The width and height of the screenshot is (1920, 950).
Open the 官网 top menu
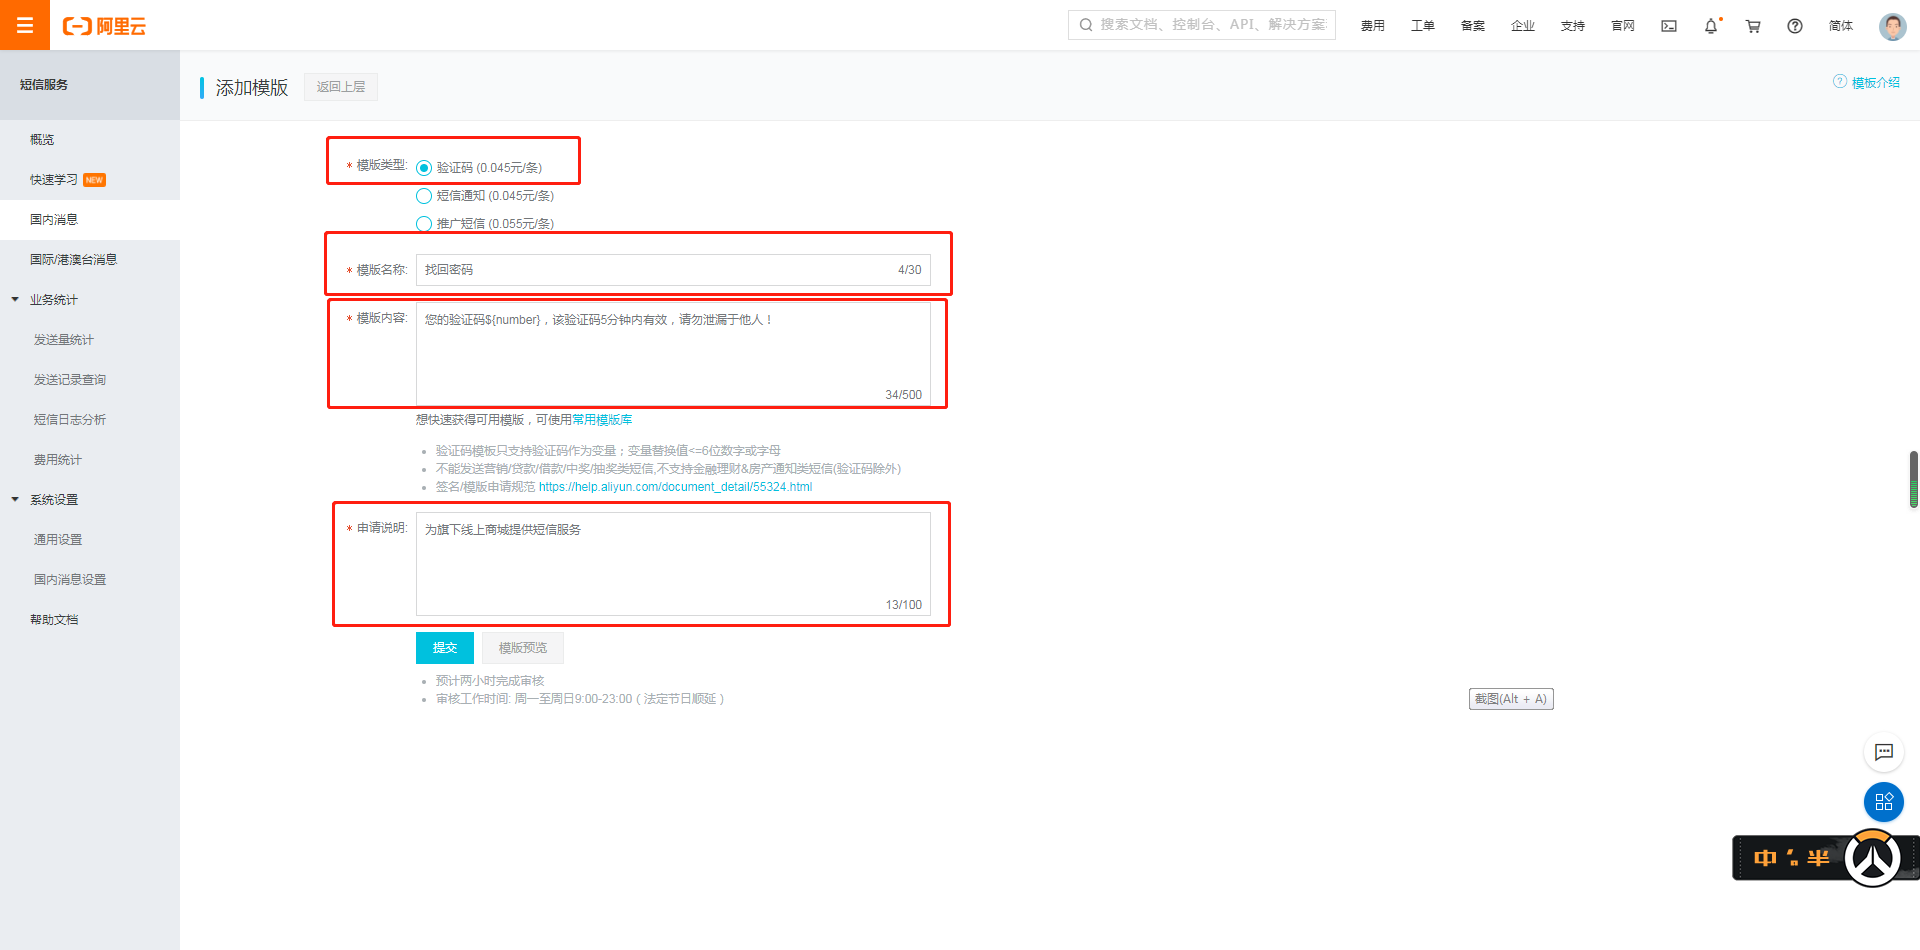1623,26
